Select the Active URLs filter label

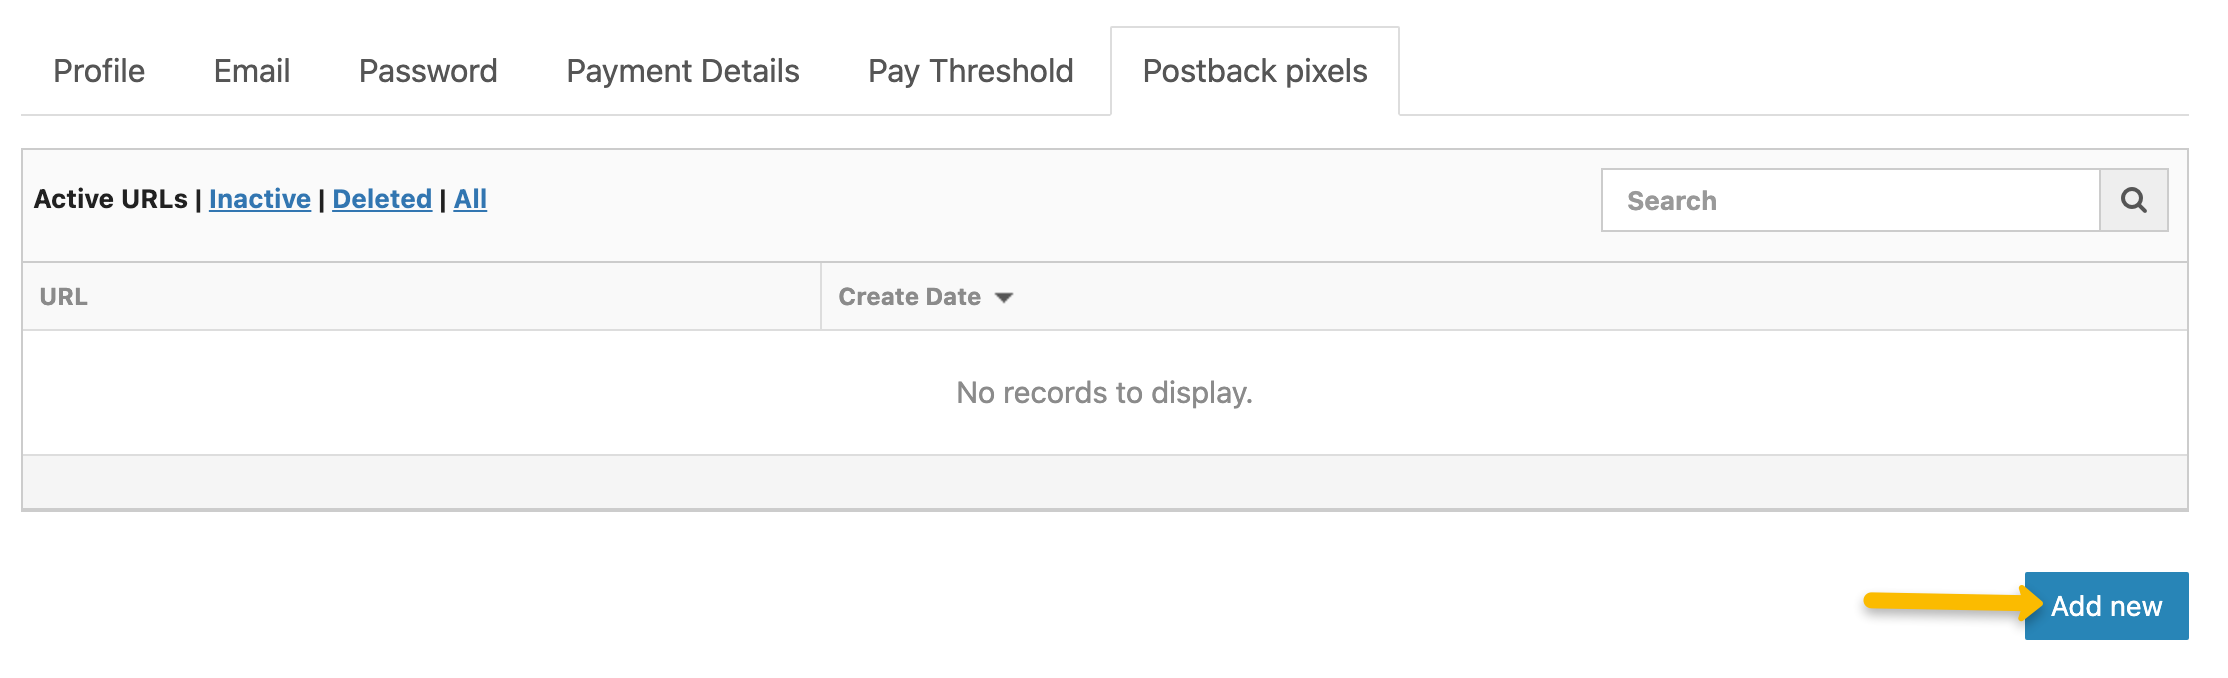coord(110,199)
